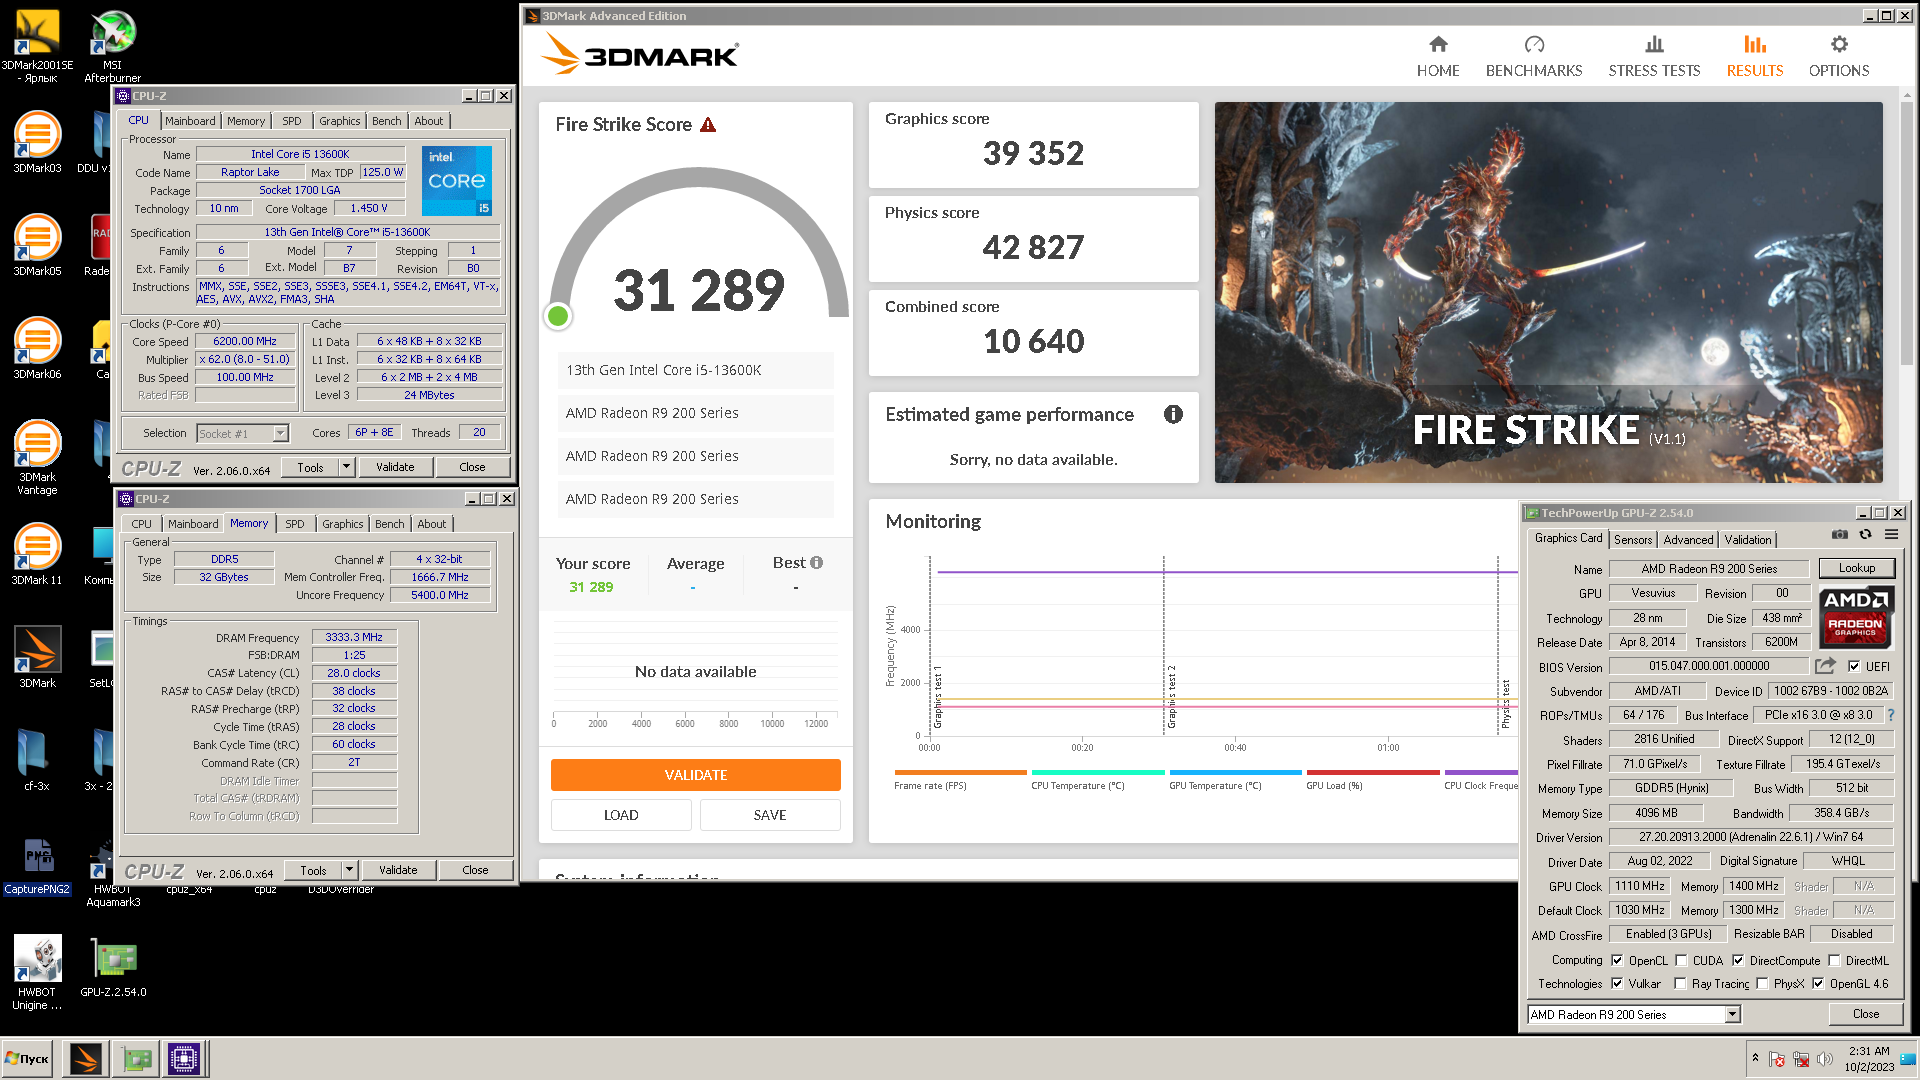Toggle the Ray Tracing checkbox
This screenshot has width=1920, height=1080.
click(x=1681, y=983)
